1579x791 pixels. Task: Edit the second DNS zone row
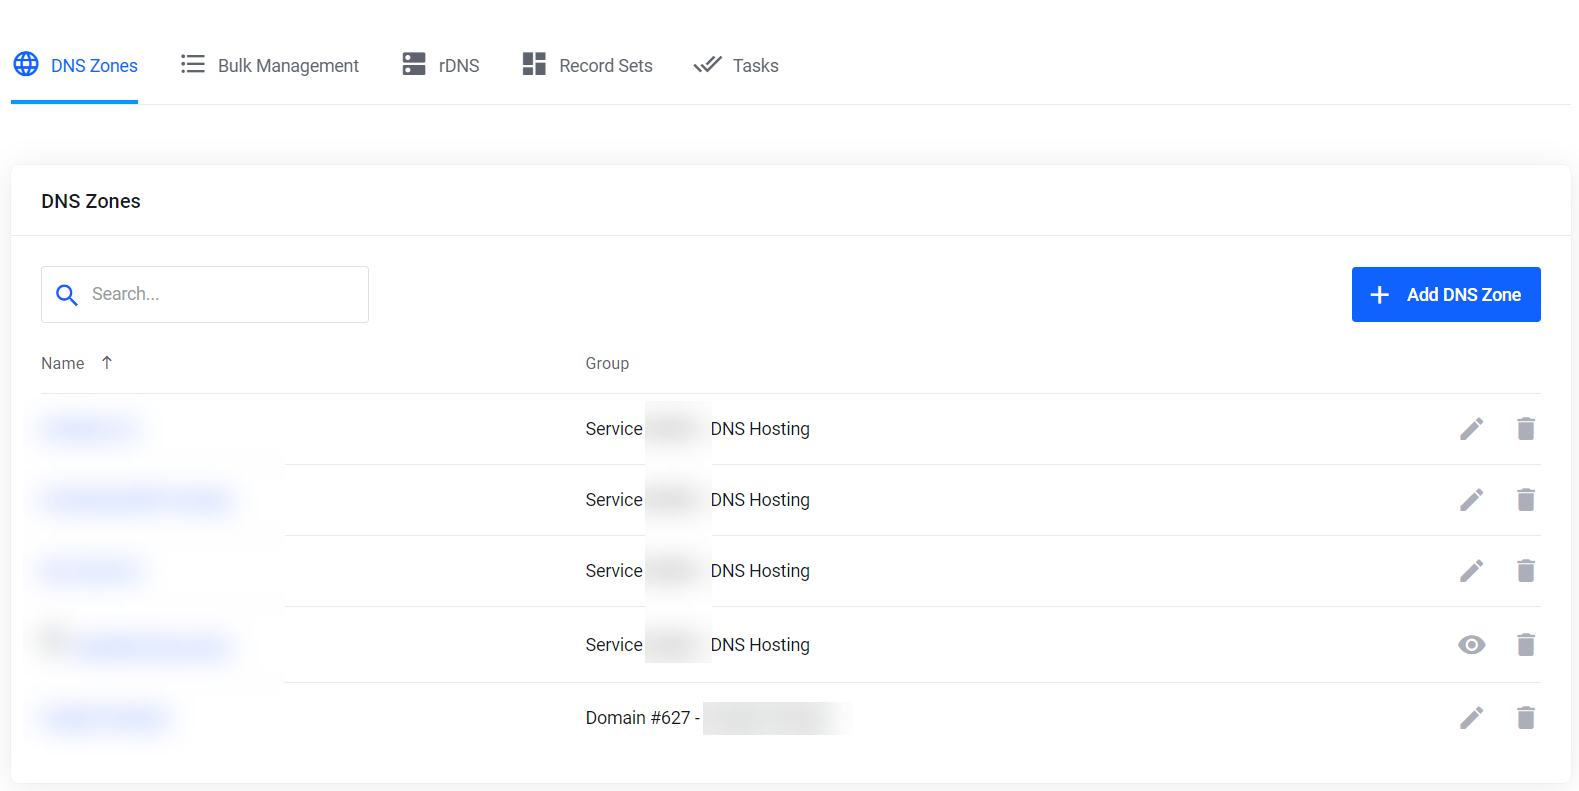(x=1471, y=500)
